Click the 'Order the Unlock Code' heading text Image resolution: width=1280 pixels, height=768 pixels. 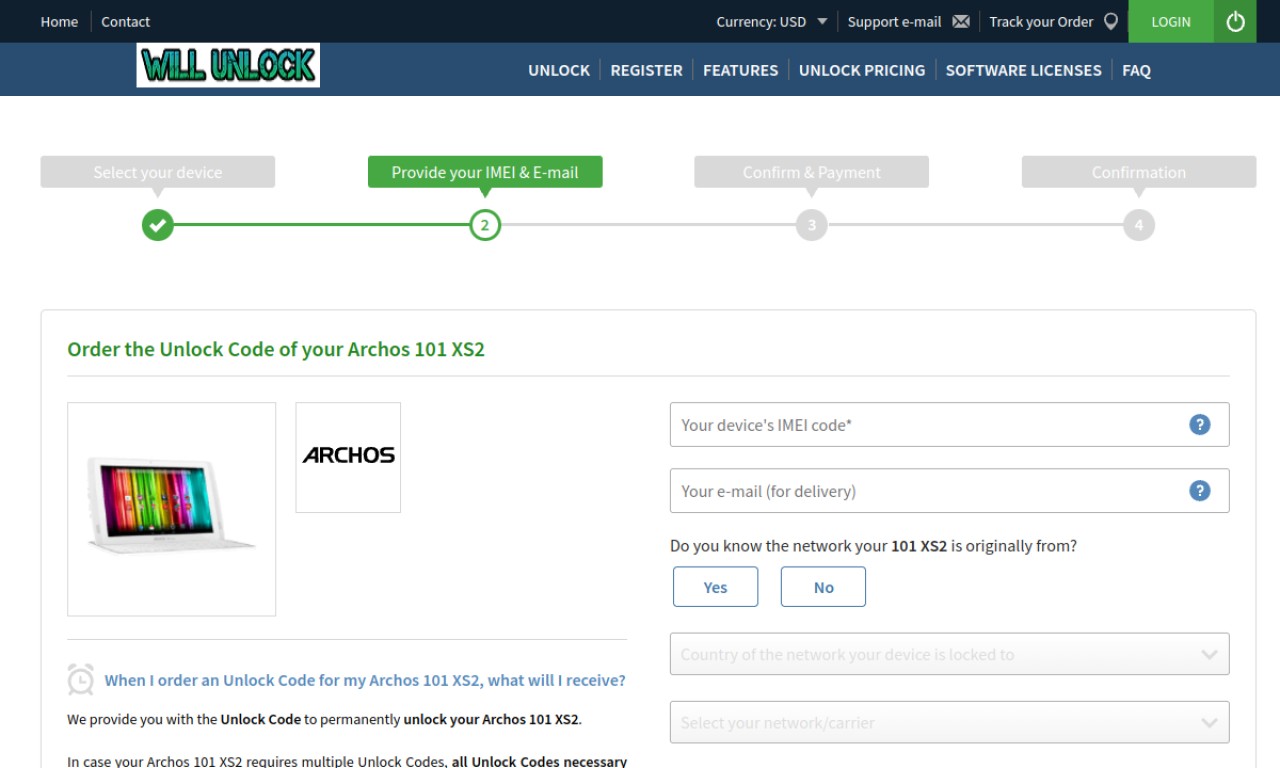[x=276, y=349]
